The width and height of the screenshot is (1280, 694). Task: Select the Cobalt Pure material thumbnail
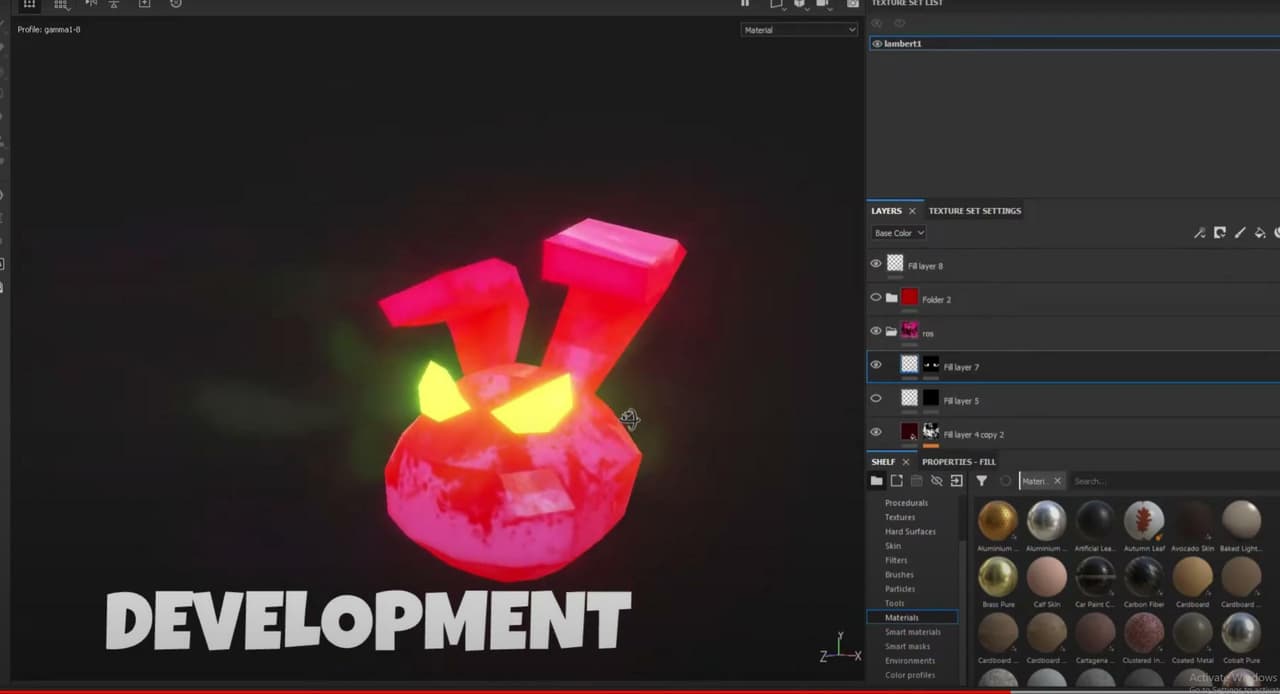(x=1241, y=633)
